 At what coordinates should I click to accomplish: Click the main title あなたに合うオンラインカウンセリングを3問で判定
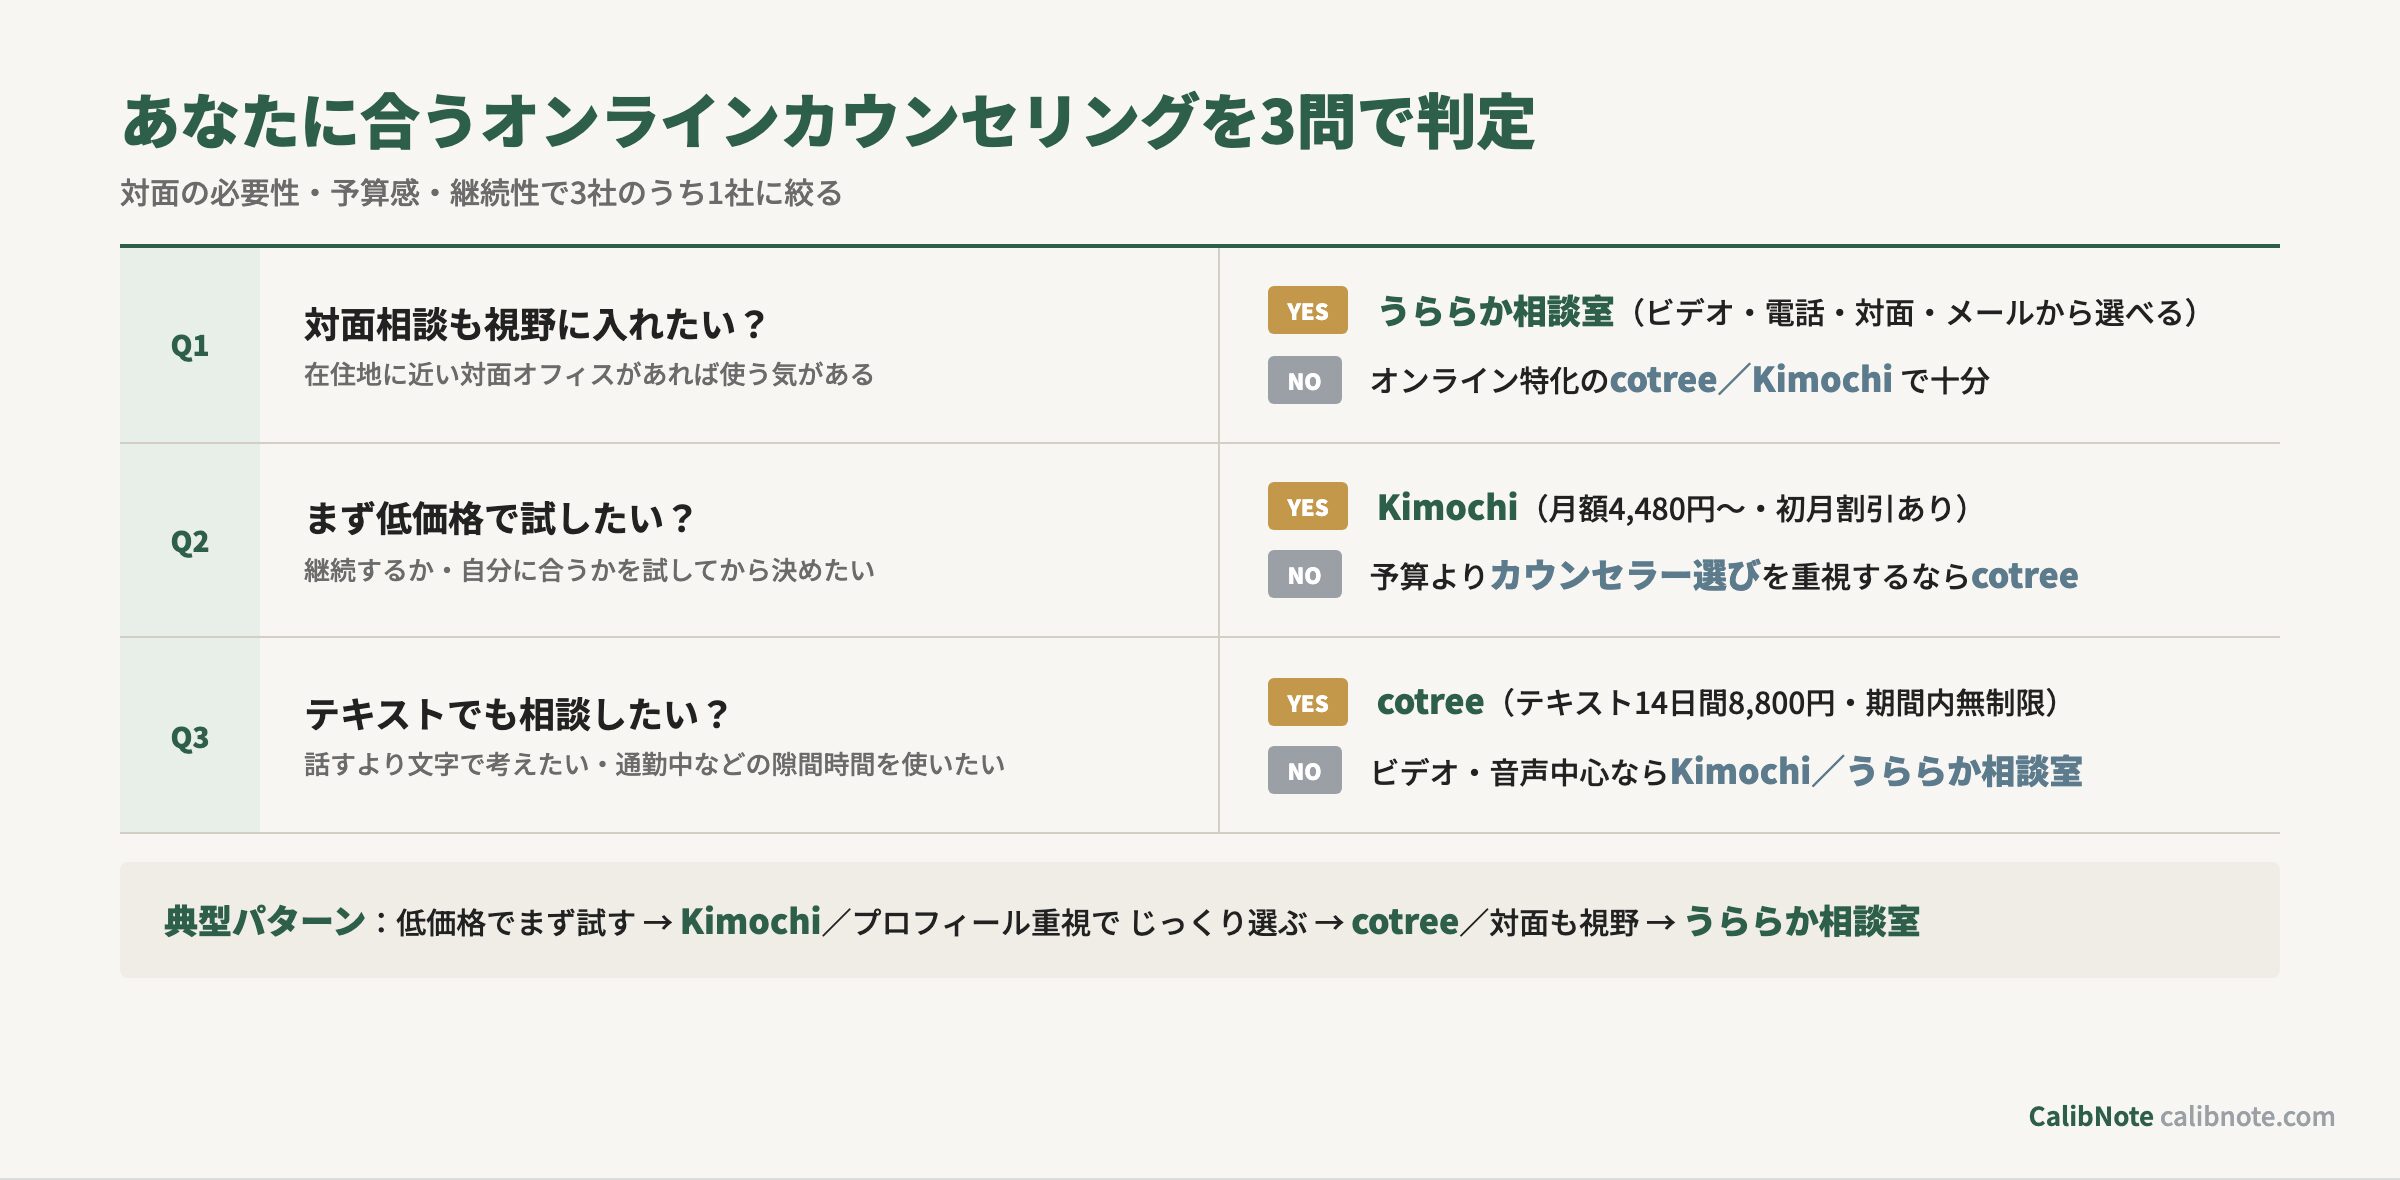pos(828,122)
